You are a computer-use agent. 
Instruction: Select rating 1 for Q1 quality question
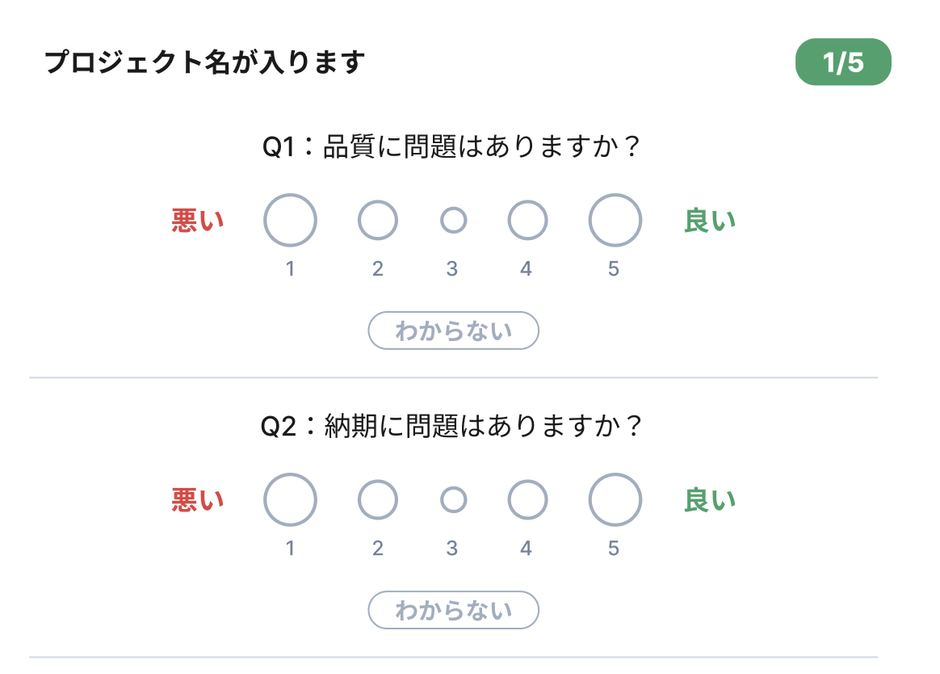click(x=290, y=220)
